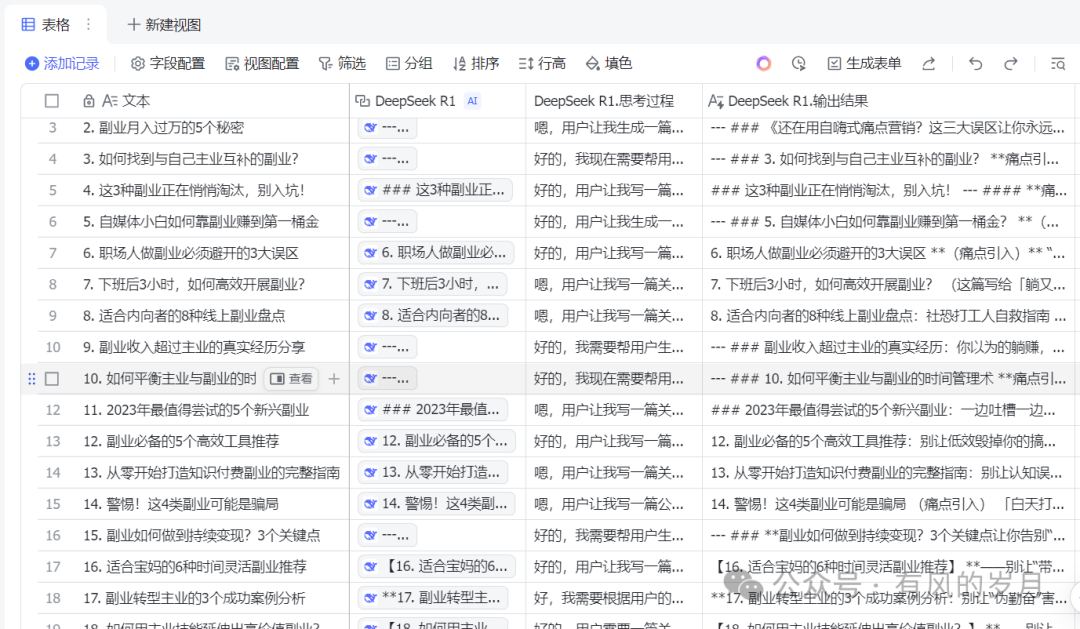The image size is (1080, 629).
Task: Click chip '7. 下班后3小时, ...'
Action: tap(433, 285)
